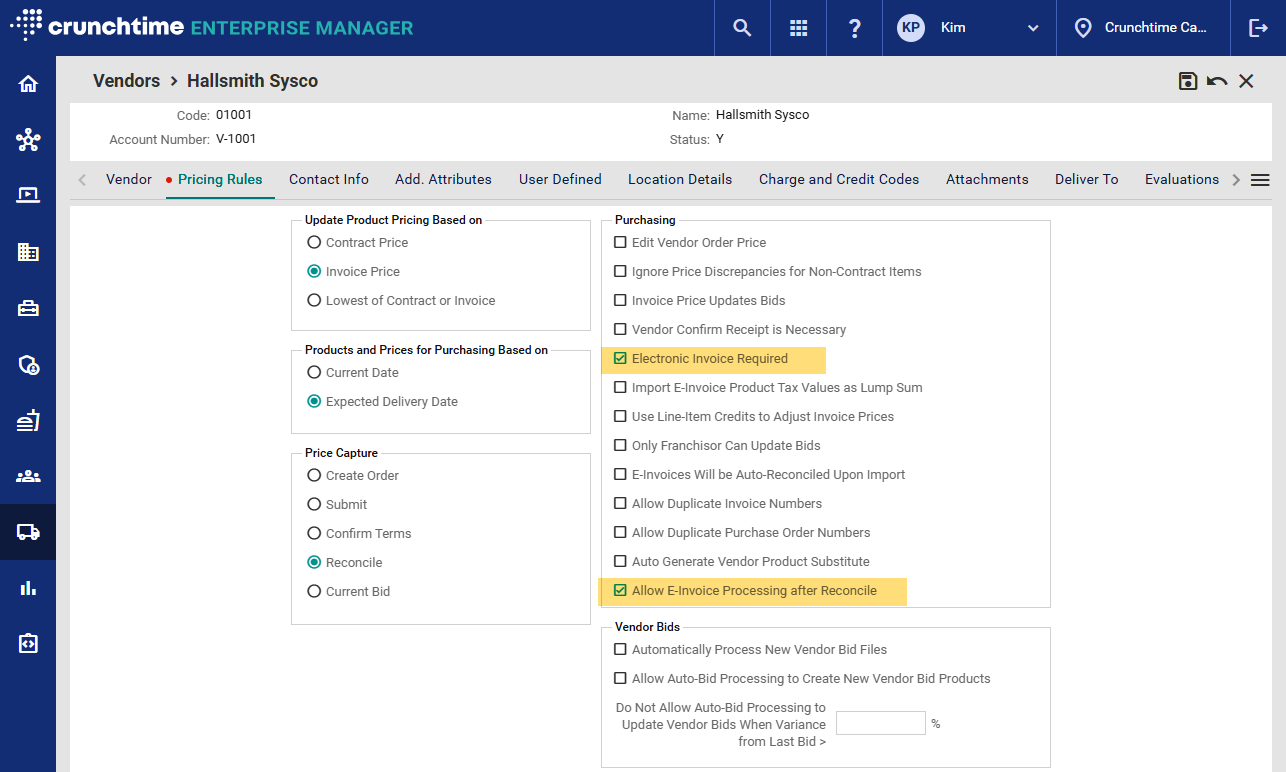The image size is (1286, 772).
Task: Select Reconcile price capture option
Action: point(314,562)
